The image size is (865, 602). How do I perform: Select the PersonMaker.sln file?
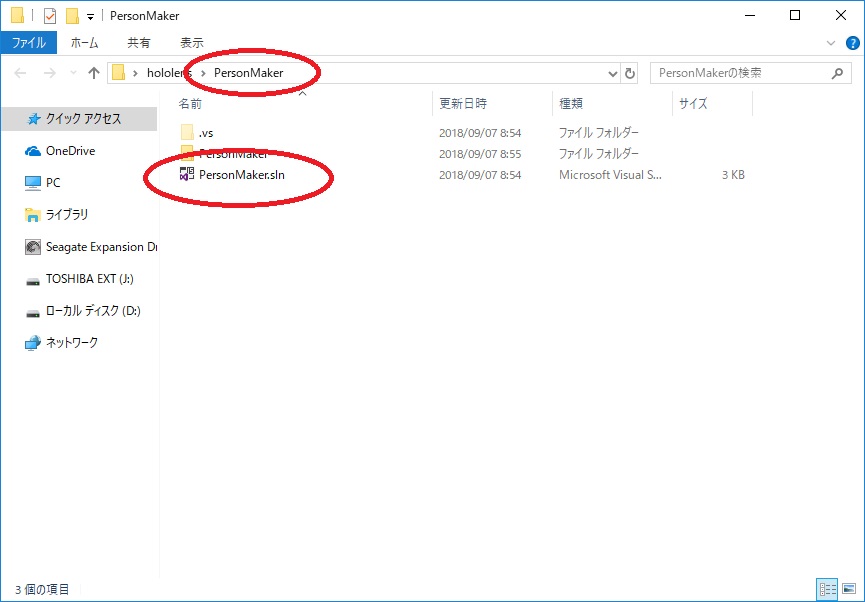242,175
